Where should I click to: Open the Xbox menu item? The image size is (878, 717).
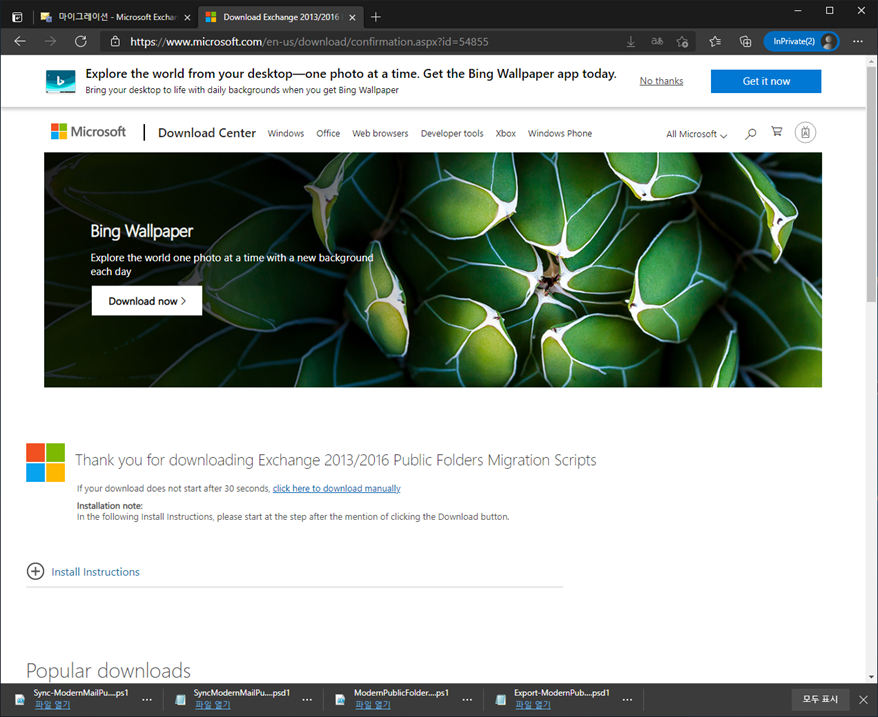pyautogui.click(x=506, y=133)
